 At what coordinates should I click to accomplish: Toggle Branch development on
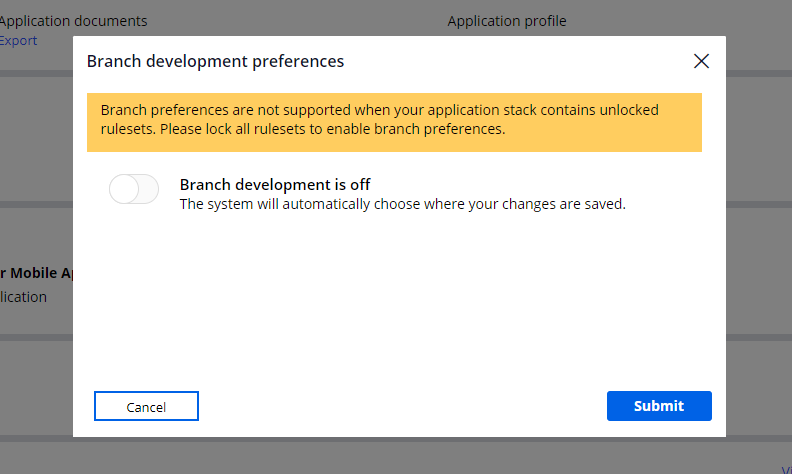point(134,189)
